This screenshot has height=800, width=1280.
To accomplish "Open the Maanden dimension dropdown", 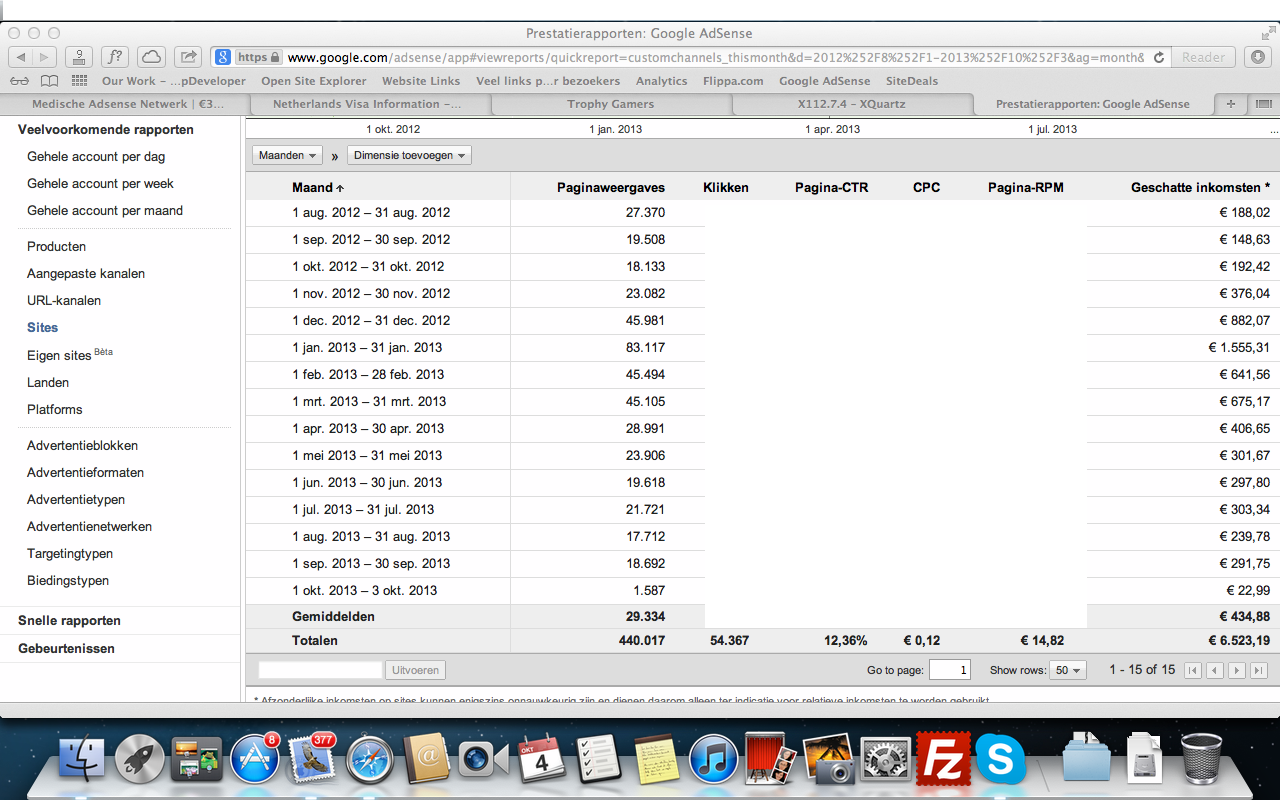I will [x=287, y=156].
